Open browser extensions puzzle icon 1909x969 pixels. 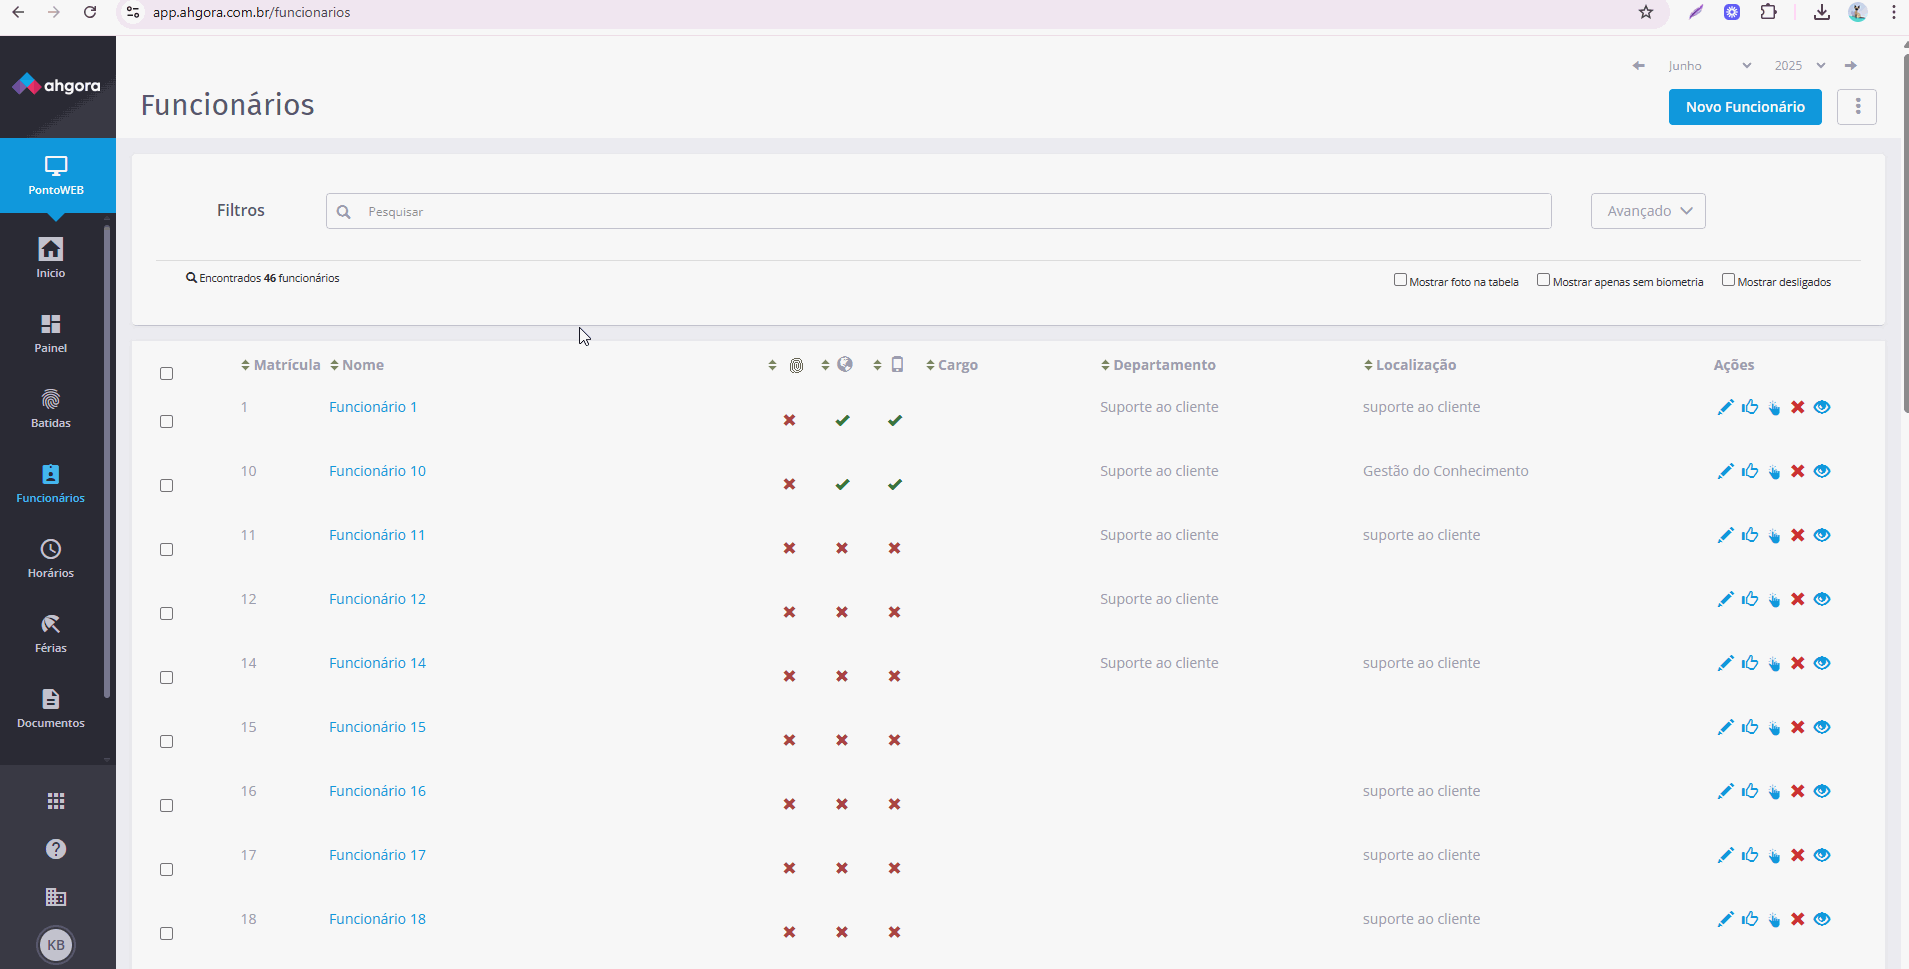[1769, 12]
